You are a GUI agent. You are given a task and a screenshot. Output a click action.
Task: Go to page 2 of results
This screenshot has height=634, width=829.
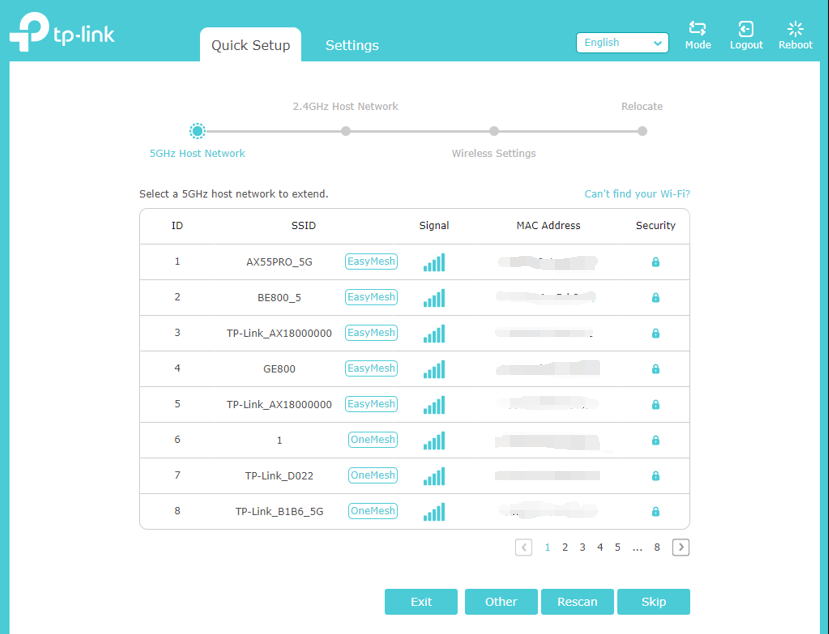point(565,547)
